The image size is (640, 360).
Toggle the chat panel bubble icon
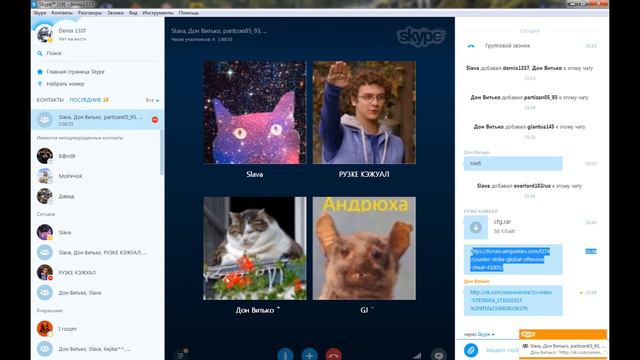[x=439, y=355]
